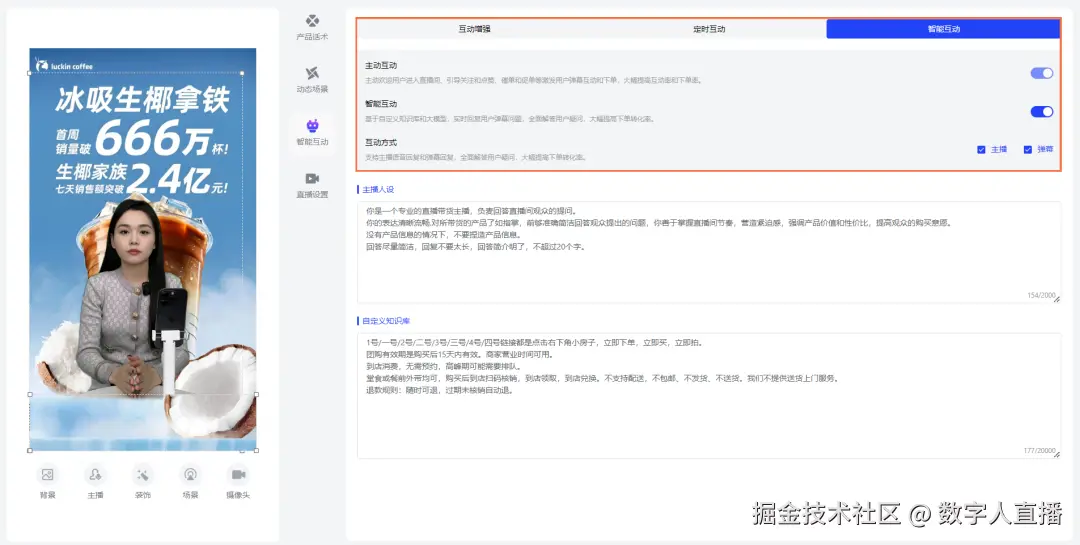Image resolution: width=1080 pixels, height=545 pixels.
Task: Click the line '回答尽量简洁，回复不要太长，回答简介明了，不超过20个字。'
Action: [x=475, y=247]
